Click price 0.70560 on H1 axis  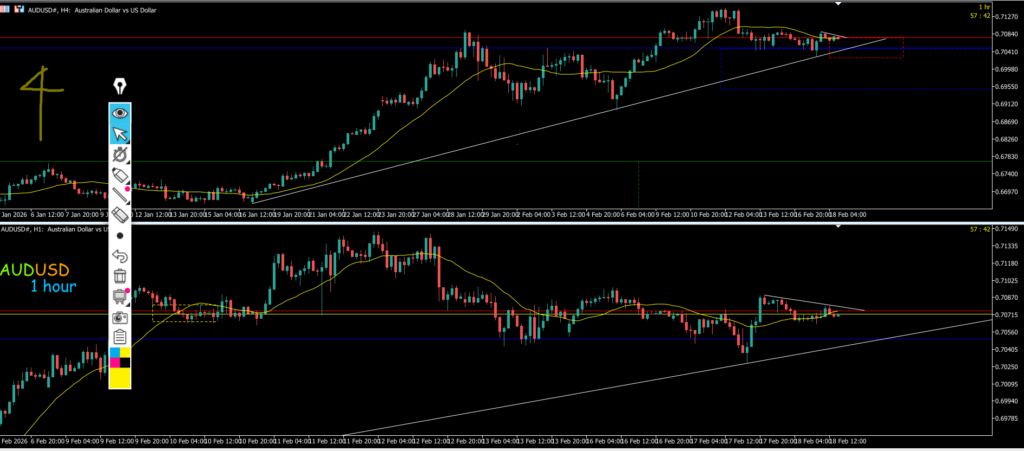click(1005, 333)
